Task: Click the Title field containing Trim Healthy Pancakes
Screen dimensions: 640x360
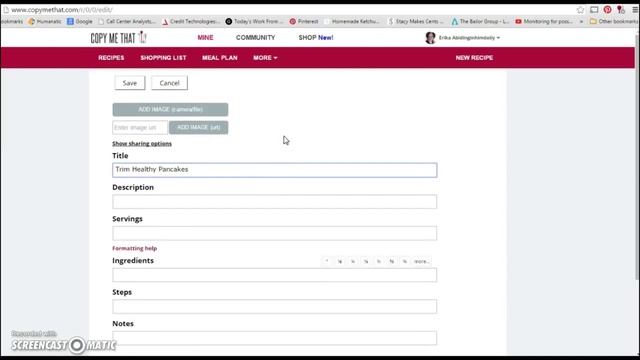Action: (x=275, y=170)
